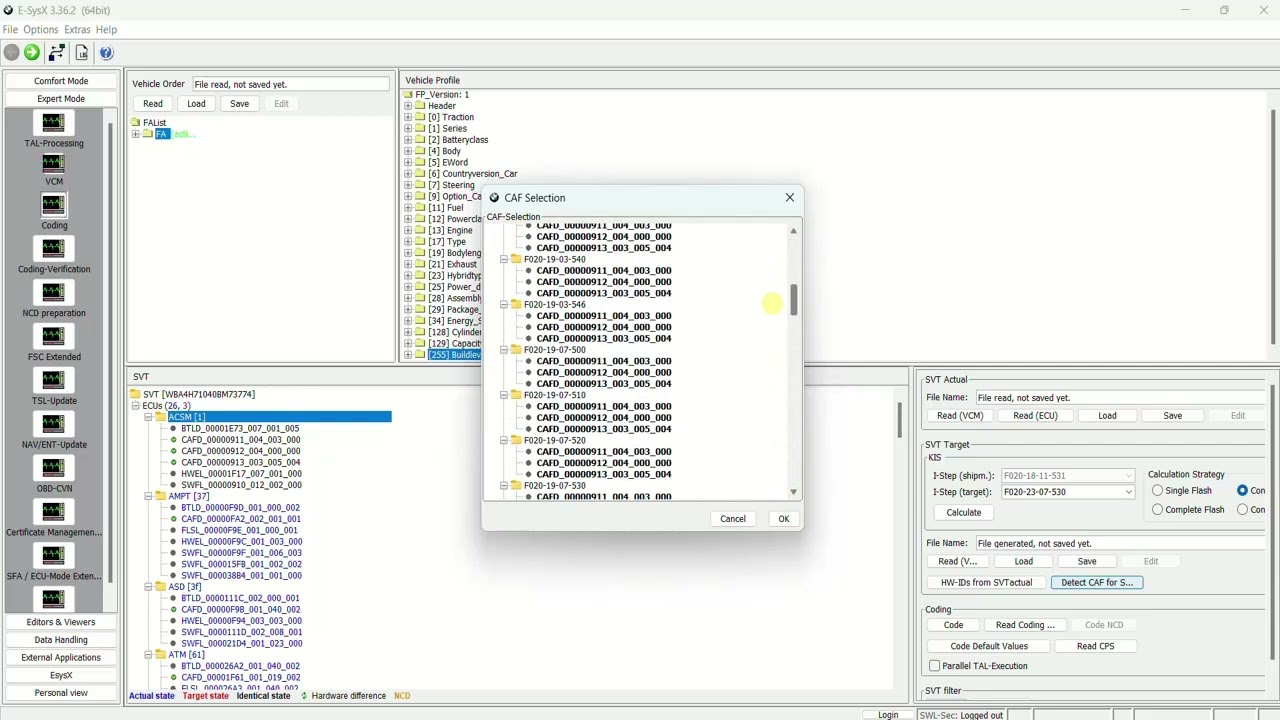This screenshot has width=1280, height=720.
Task: Open the Coding-Verification module icon
Action: (53, 248)
